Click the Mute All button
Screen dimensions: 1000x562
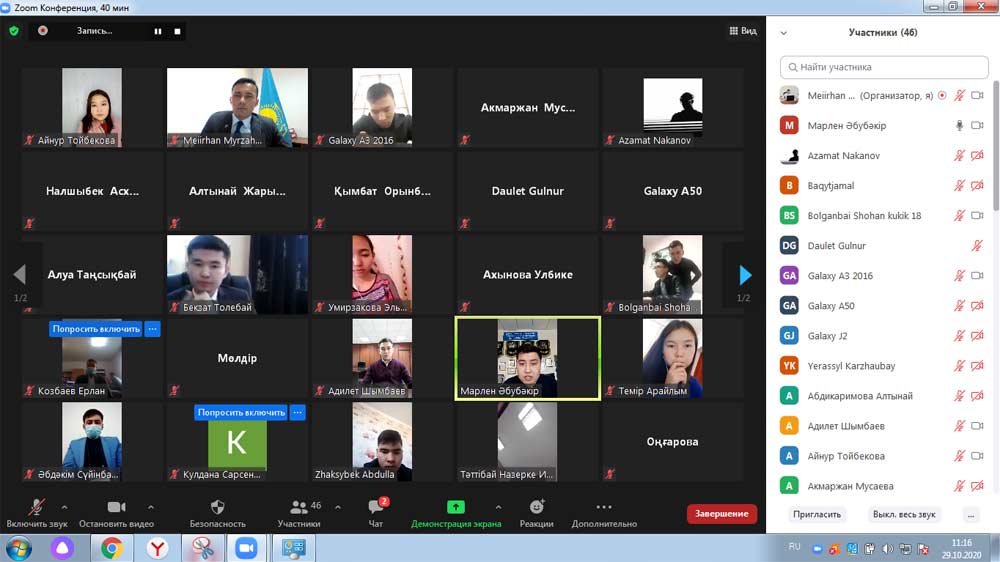point(904,514)
